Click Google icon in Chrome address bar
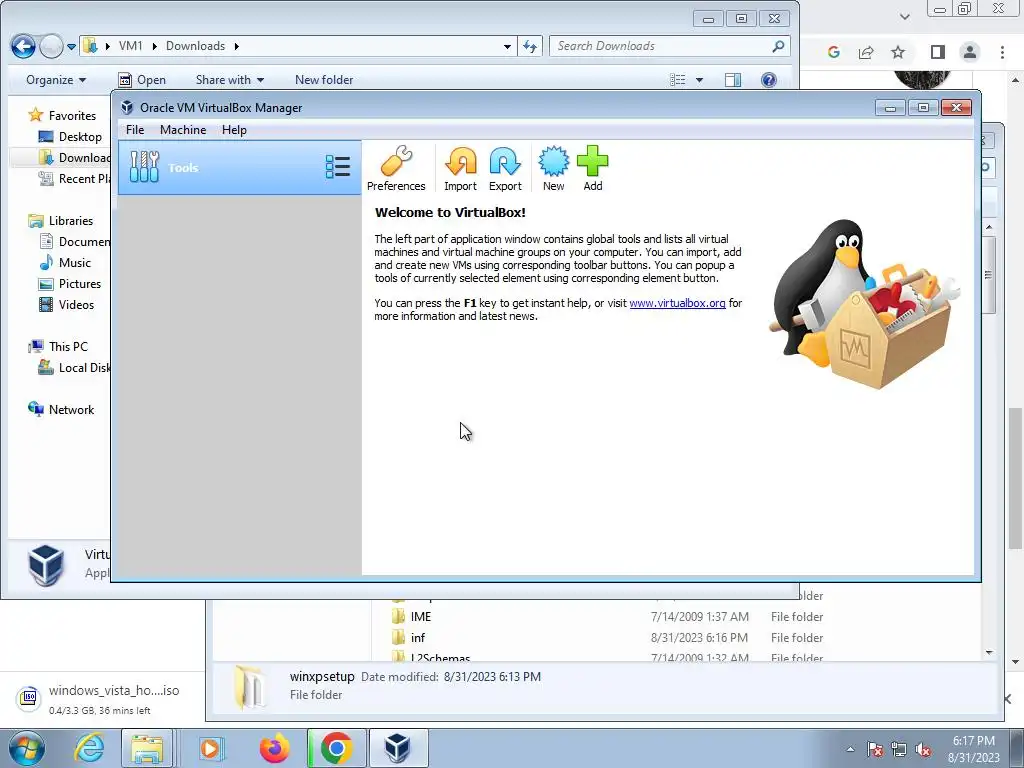The width and height of the screenshot is (1024, 768). point(833,52)
